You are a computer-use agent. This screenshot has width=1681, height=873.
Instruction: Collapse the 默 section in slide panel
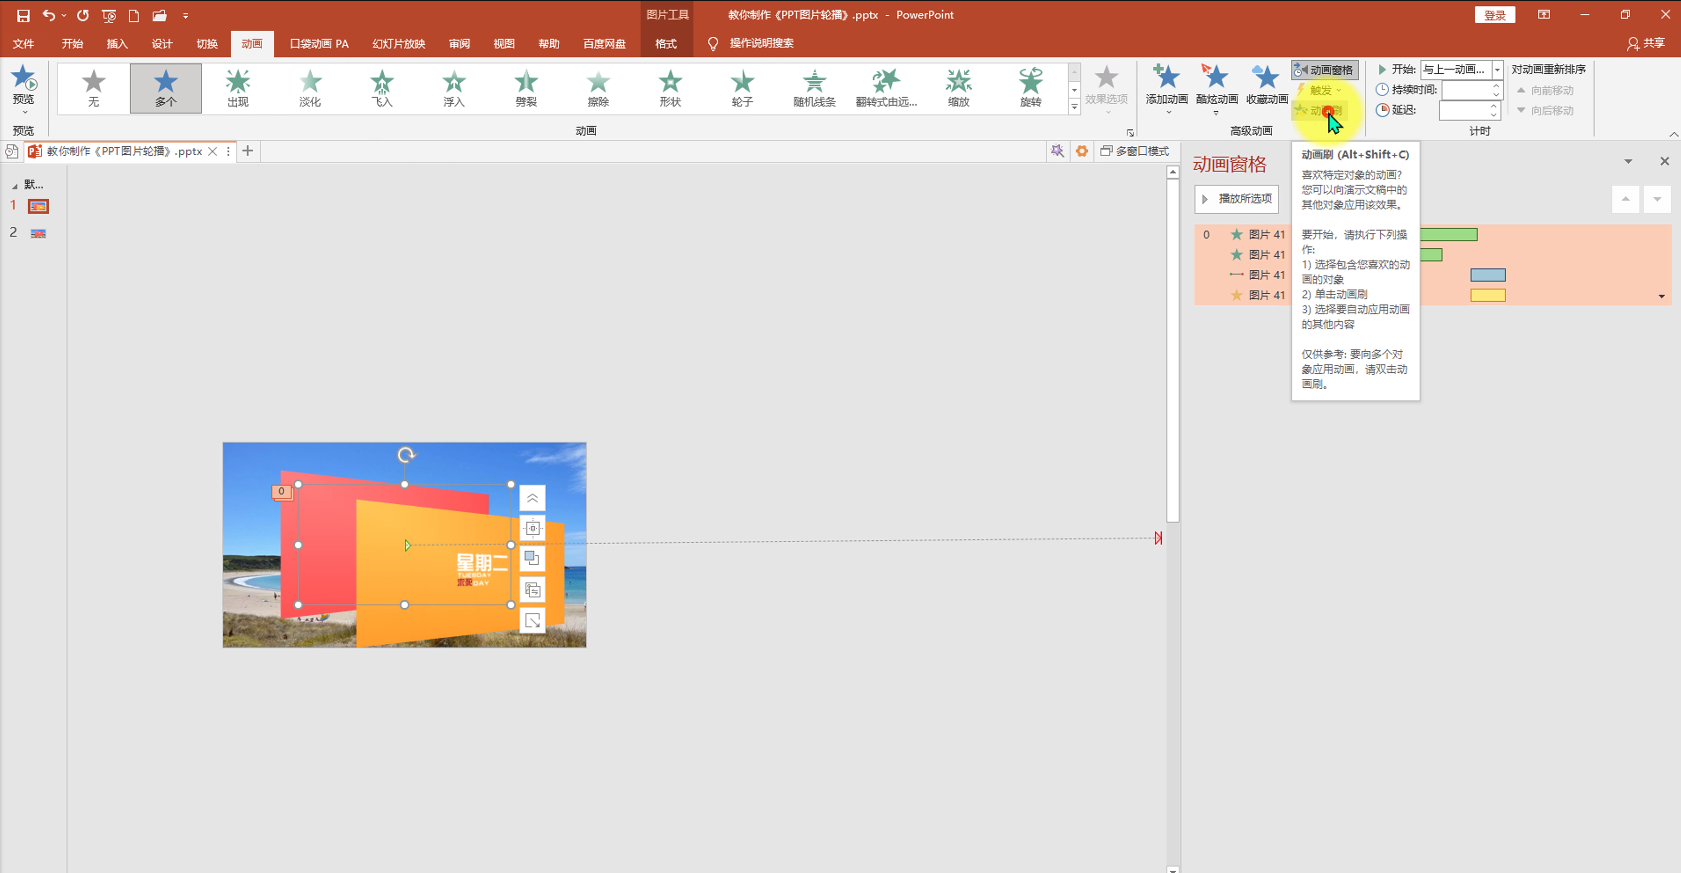(14, 186)
